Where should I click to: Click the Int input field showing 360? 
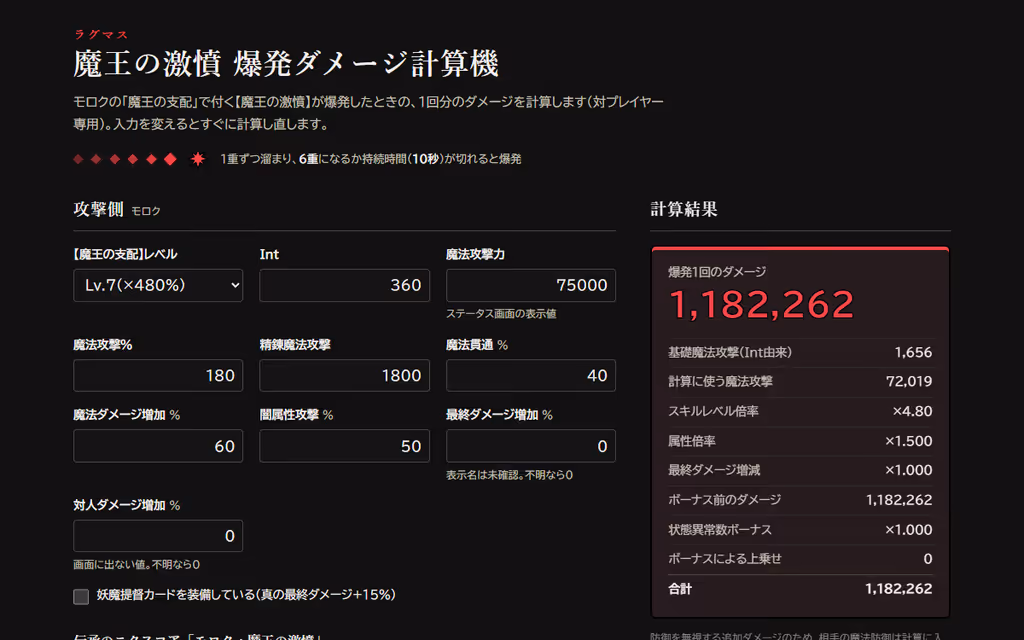(x=344, y=285)
